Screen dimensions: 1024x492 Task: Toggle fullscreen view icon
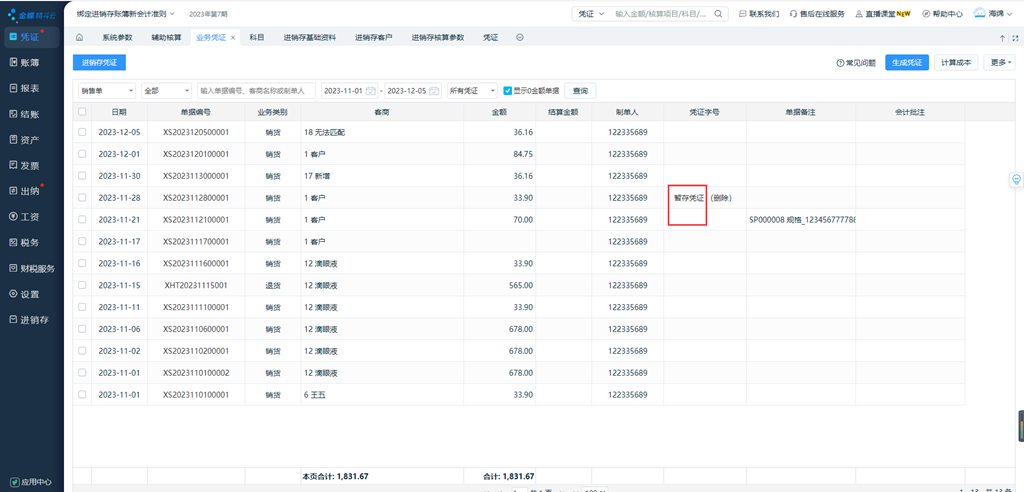[x=1015, y=38]
